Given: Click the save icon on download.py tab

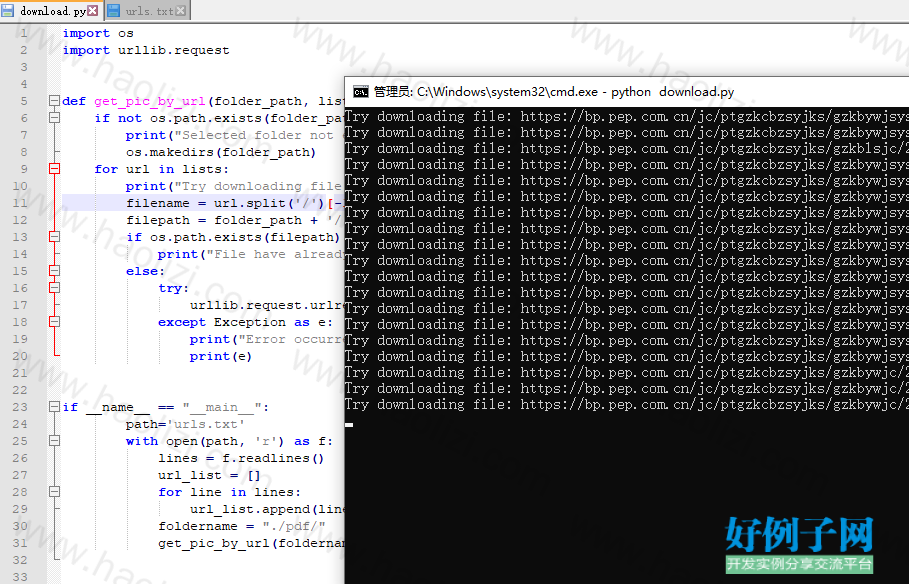Looking at the screenshot, I should point(8,10).
